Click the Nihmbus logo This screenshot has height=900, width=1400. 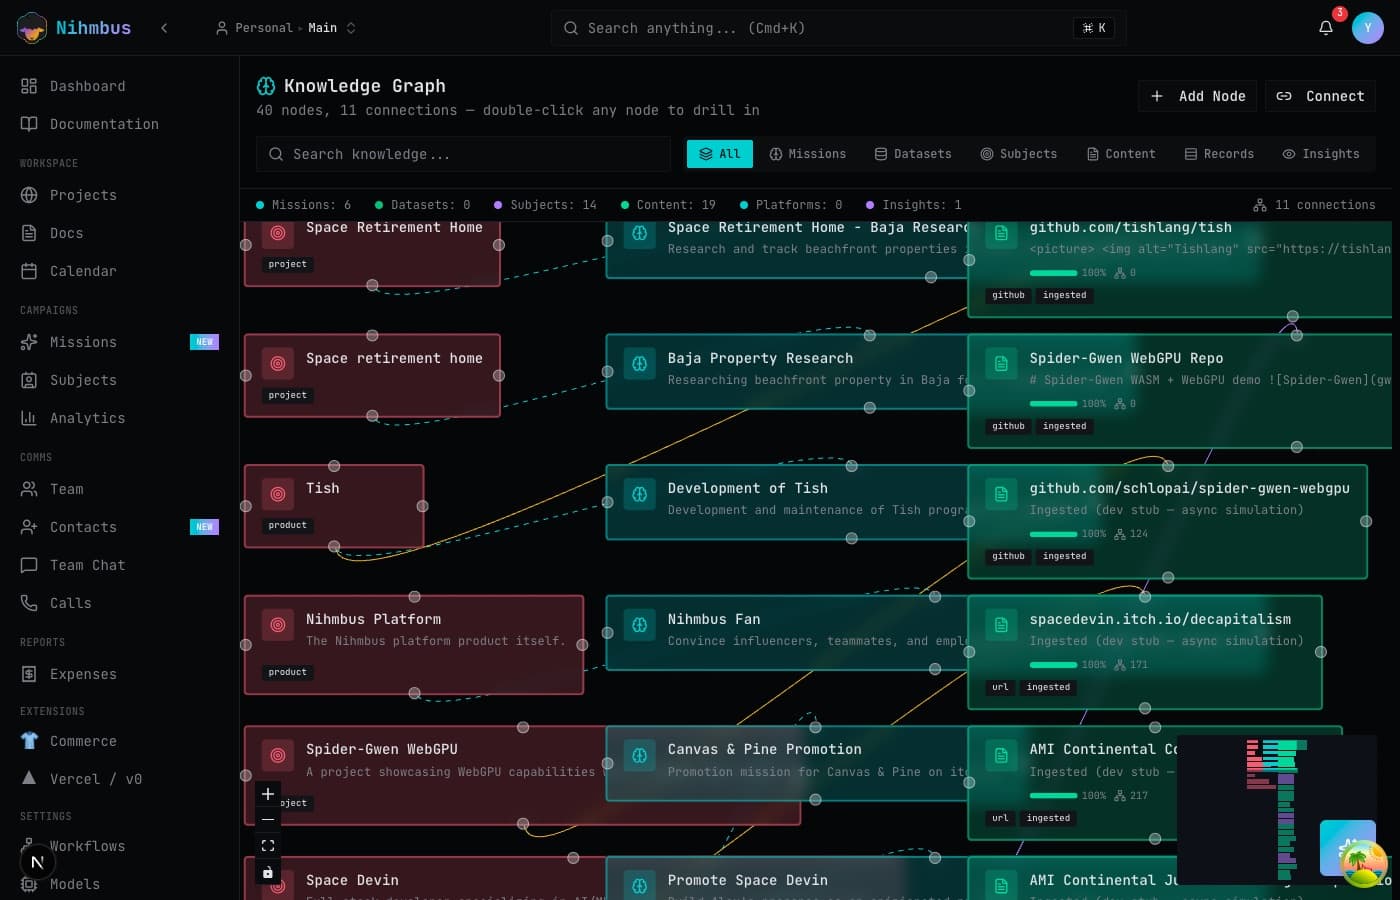74,28
